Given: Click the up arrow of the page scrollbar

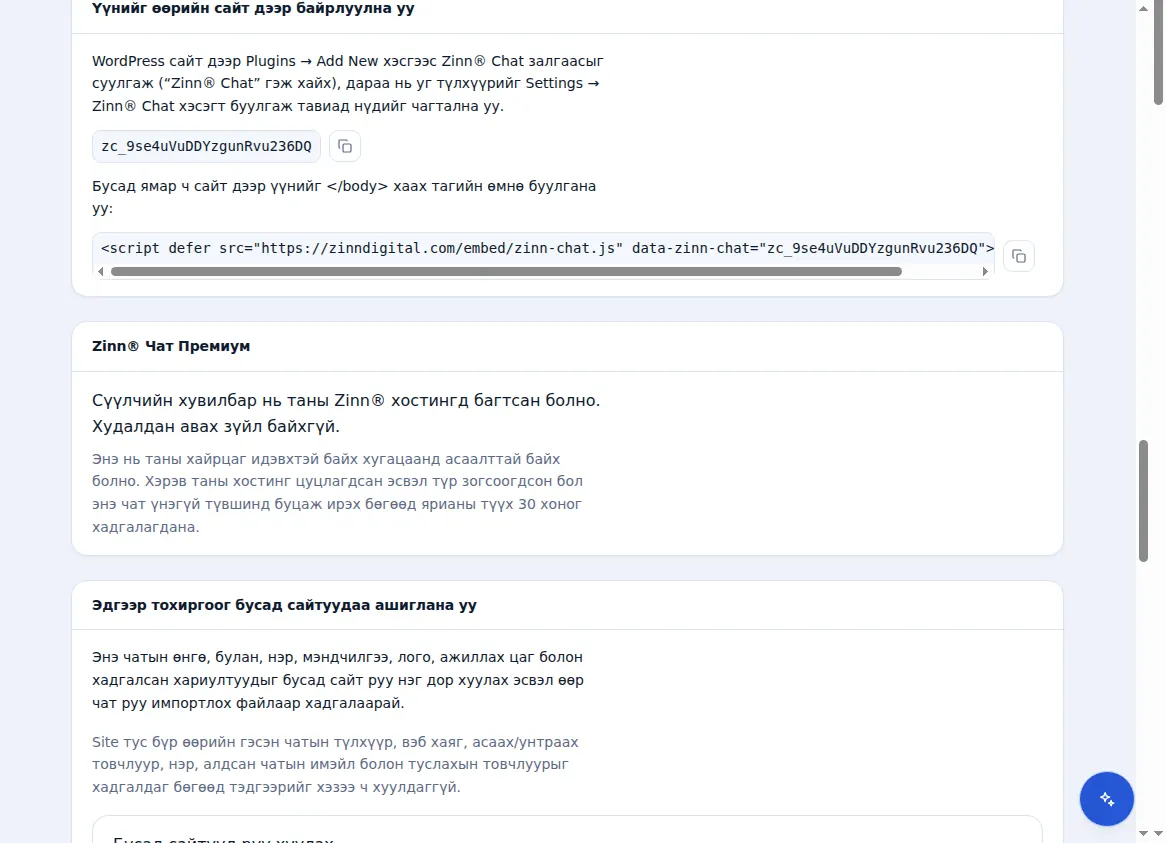Looking at the screenshot, I should point(1143,9).
